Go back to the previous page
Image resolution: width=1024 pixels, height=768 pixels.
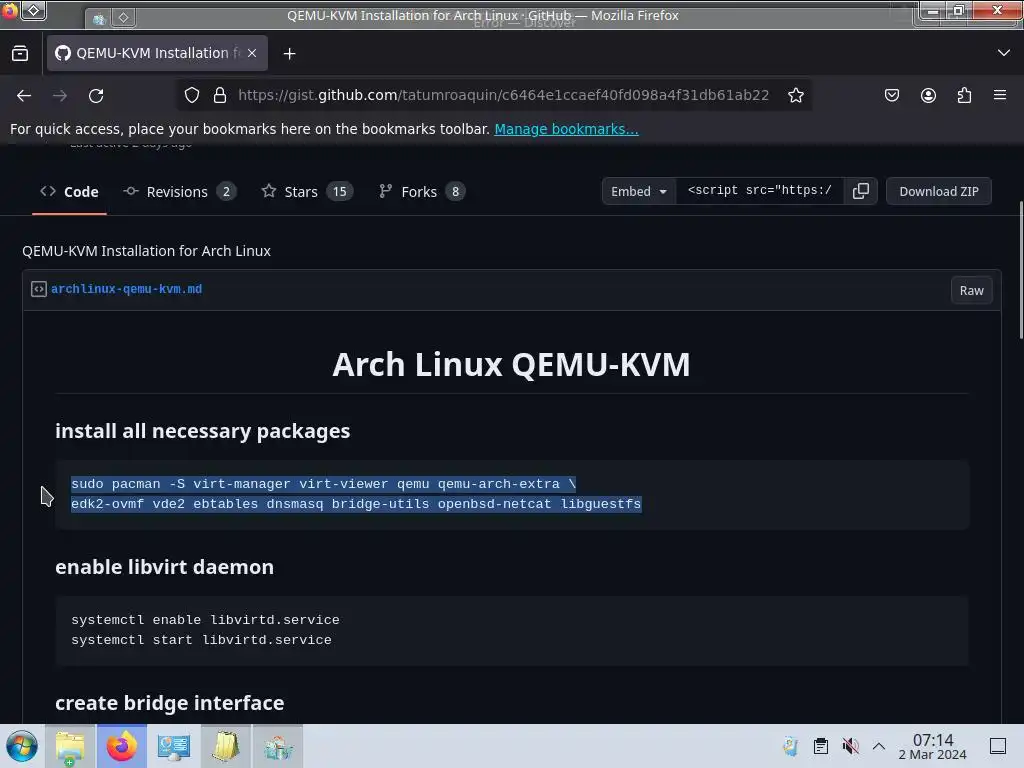[24, 95]
